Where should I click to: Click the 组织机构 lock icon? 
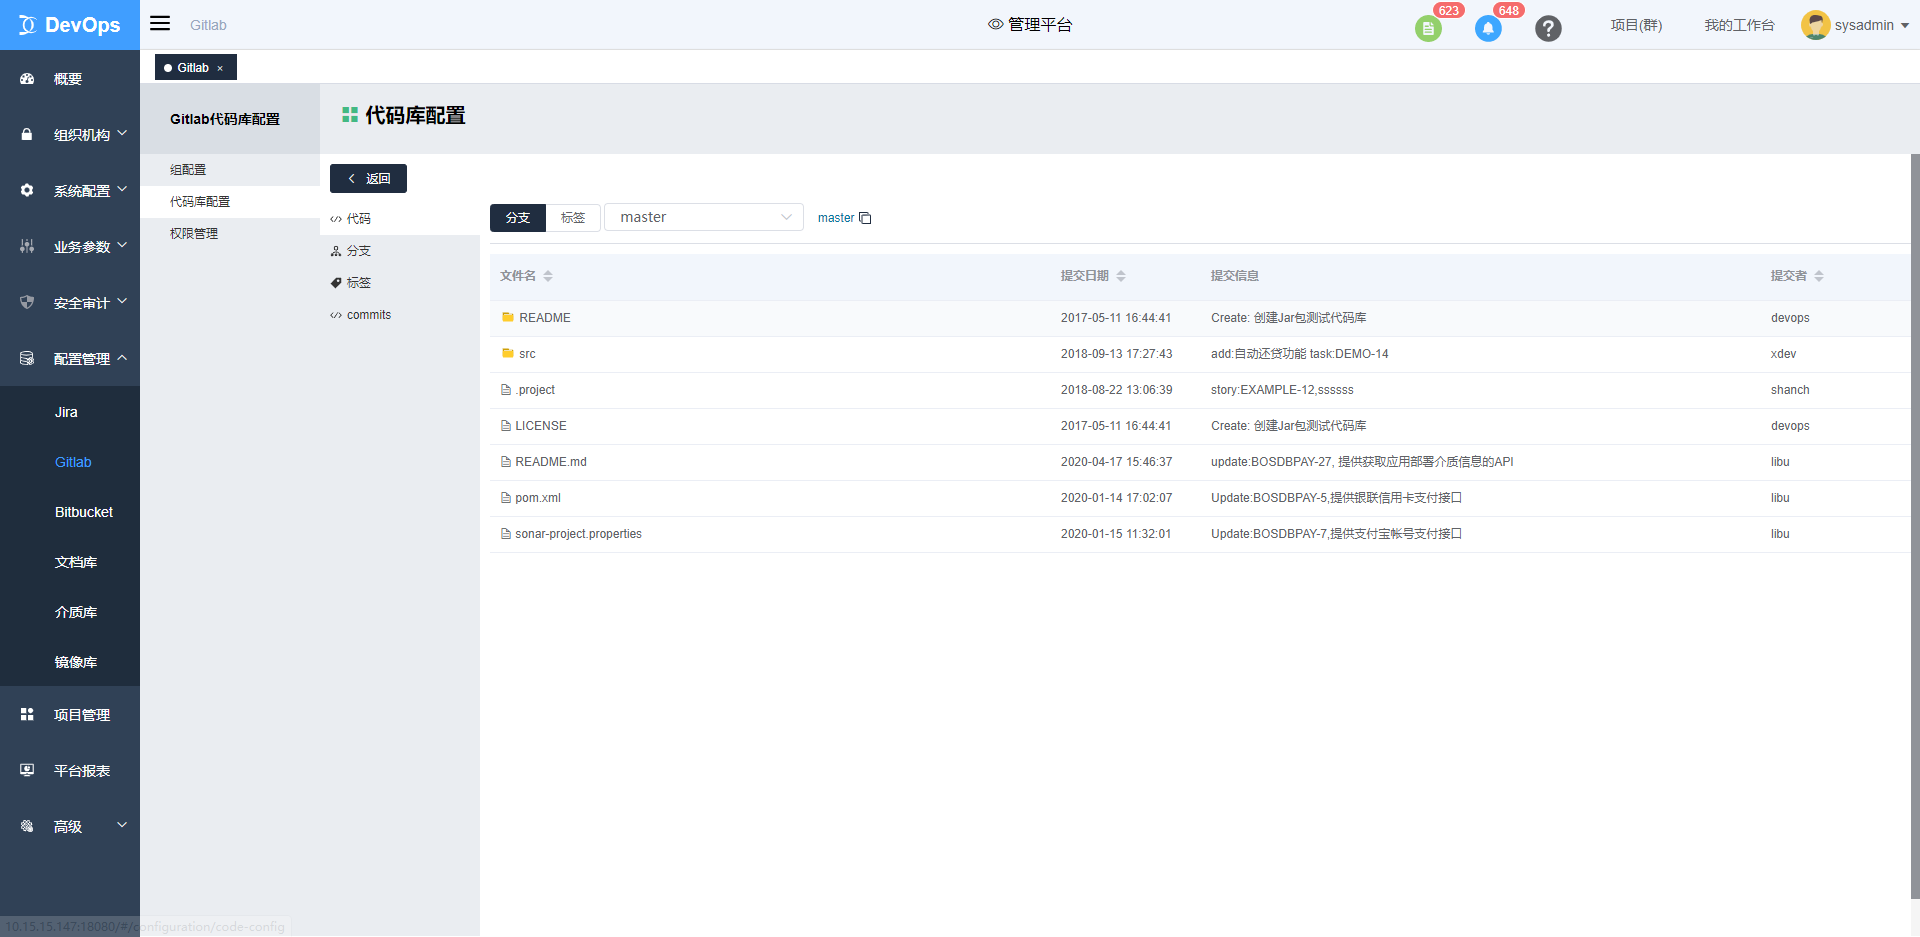[27, 135]
